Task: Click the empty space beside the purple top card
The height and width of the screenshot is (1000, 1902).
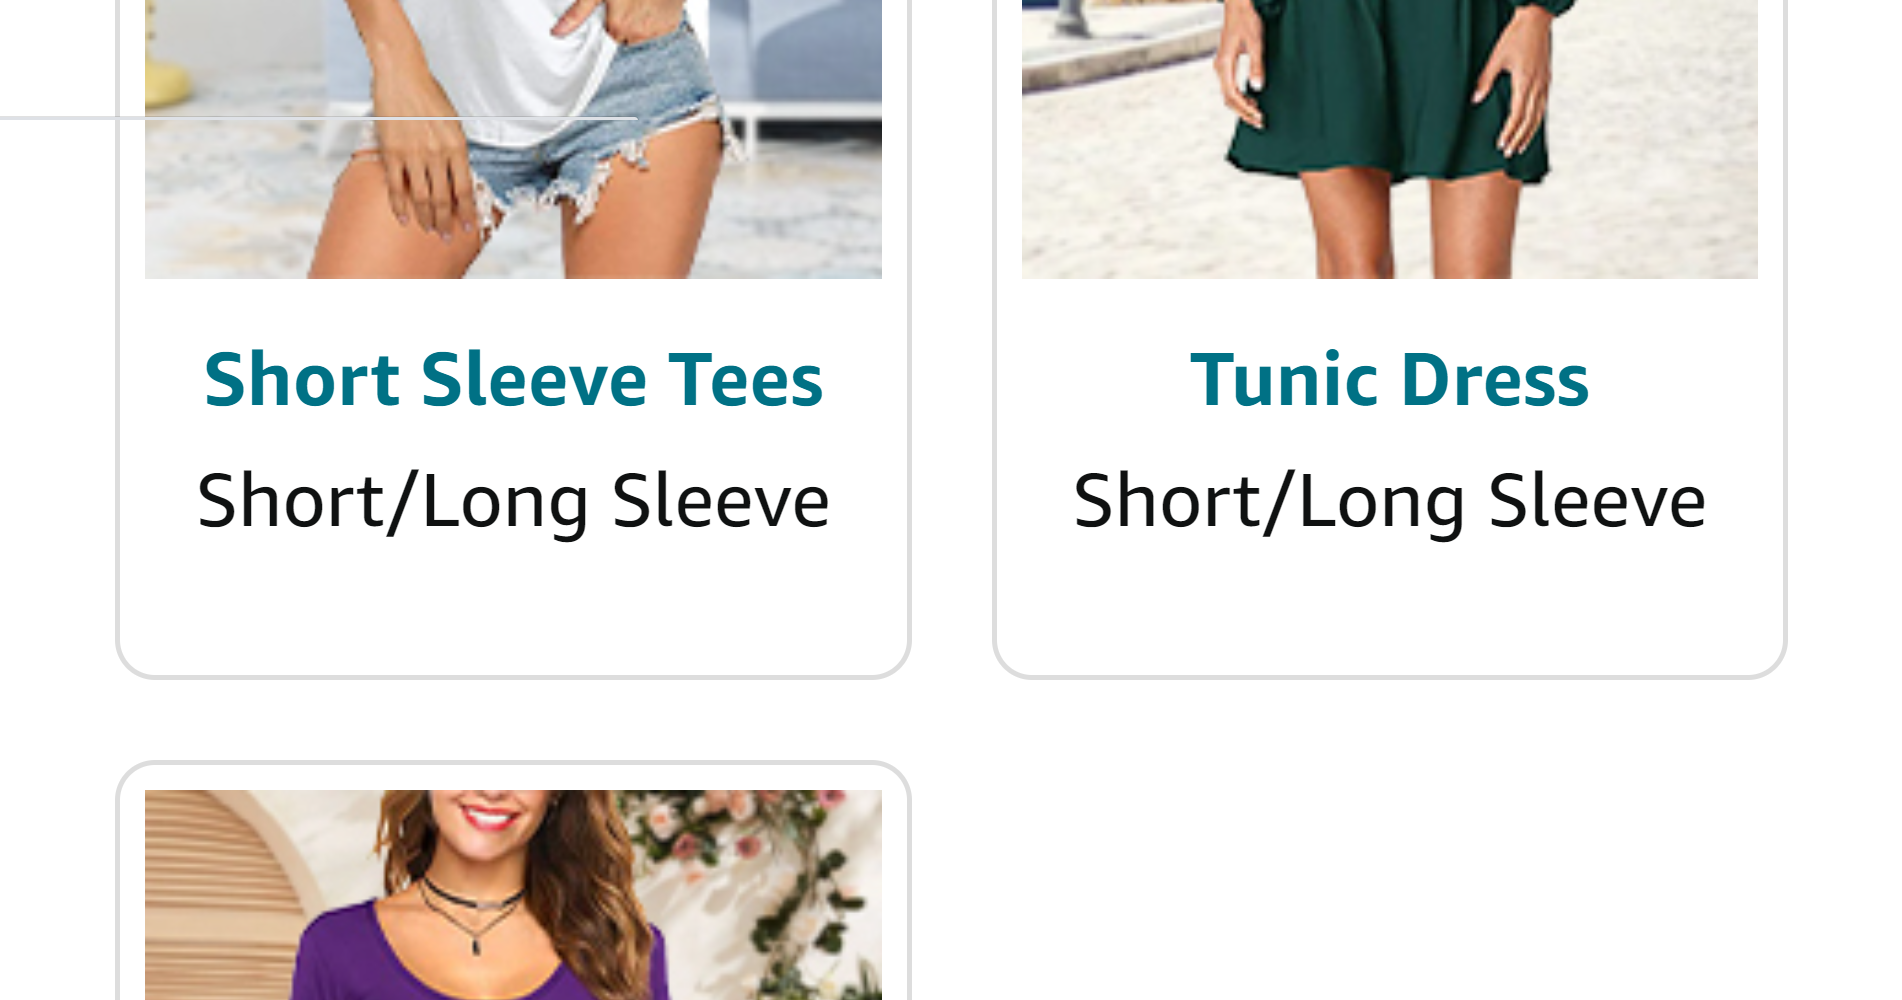Action: point(1400,880)
